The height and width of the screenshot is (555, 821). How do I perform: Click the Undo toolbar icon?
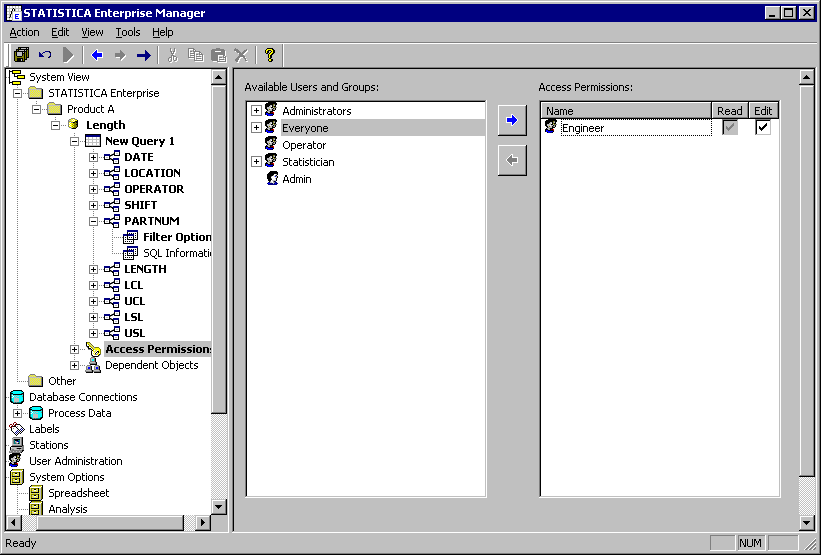click(x=45, y=55)
